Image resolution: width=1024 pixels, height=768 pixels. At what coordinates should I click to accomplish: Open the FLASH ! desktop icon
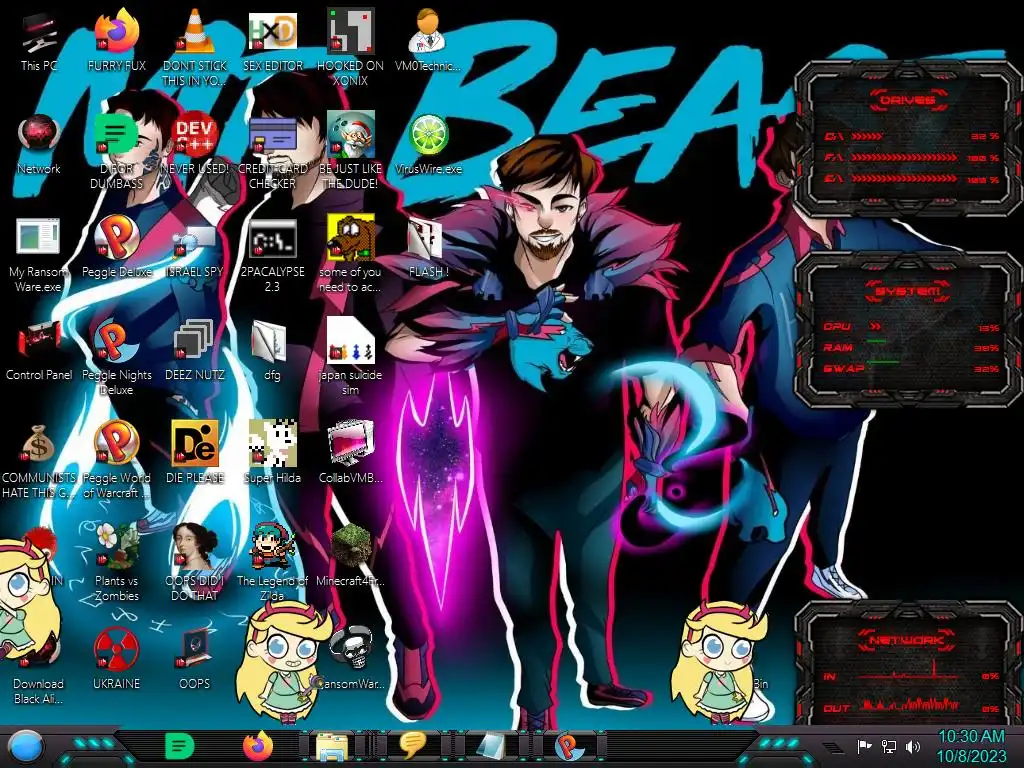tap(428, 248)
